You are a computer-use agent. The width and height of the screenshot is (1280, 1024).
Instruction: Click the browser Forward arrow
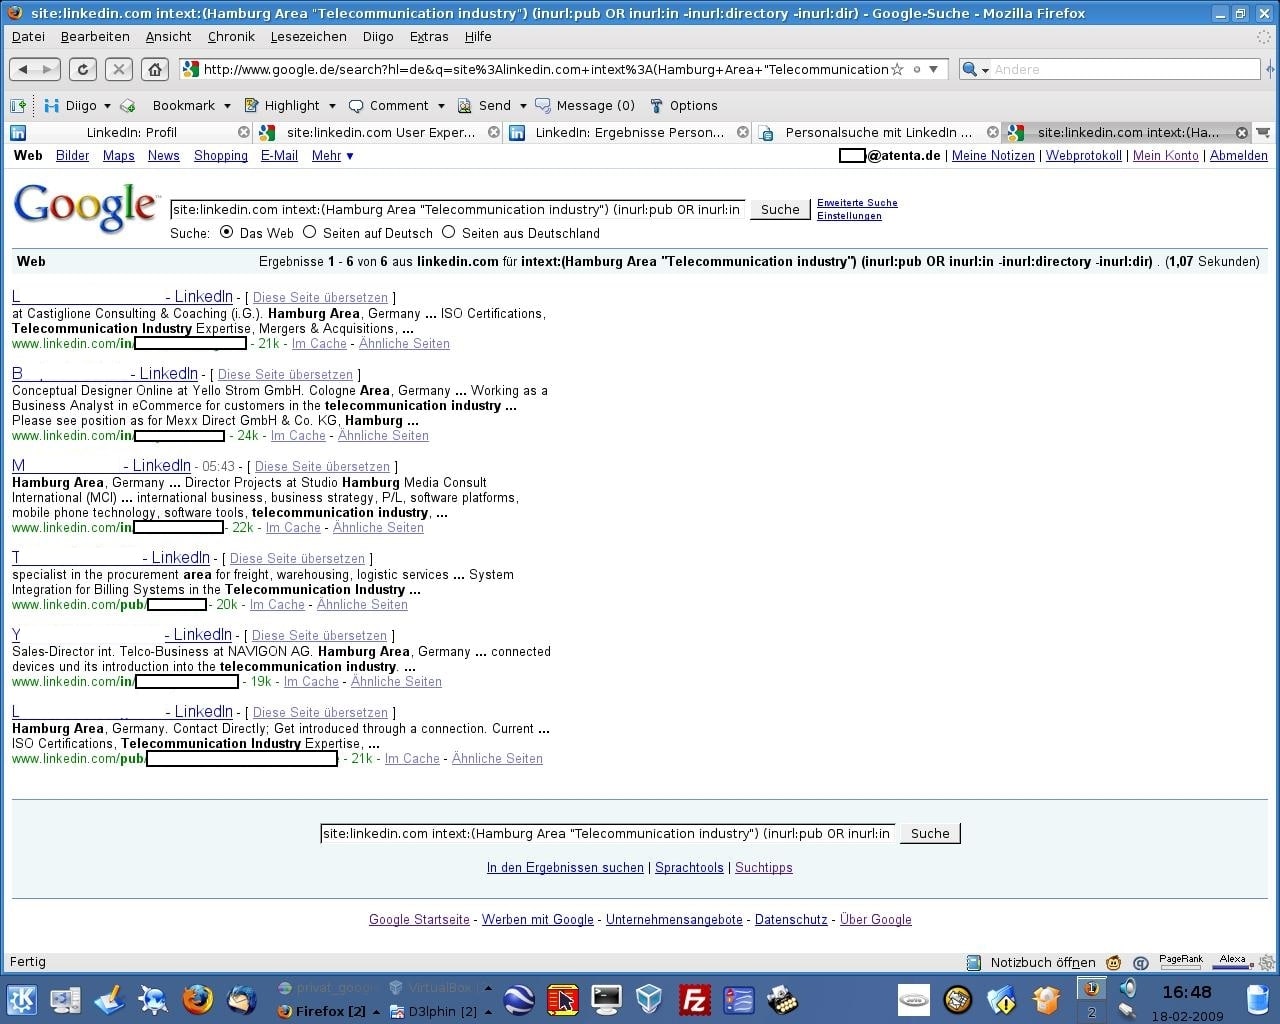tap(48, 69)
